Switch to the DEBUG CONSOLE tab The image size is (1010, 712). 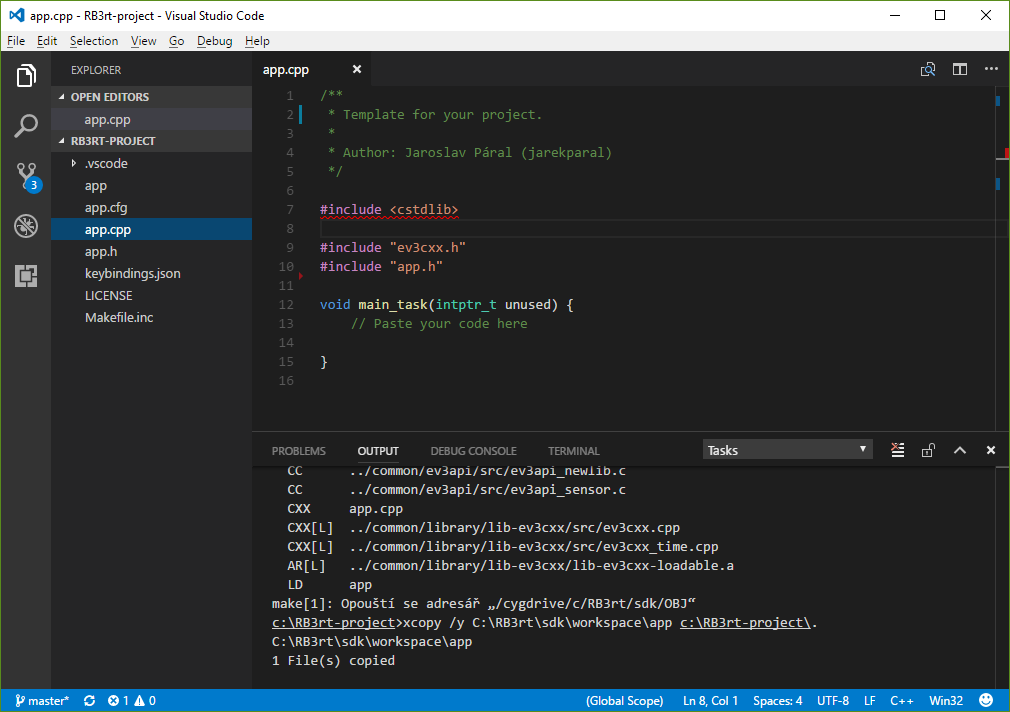[x=473, y=450]
